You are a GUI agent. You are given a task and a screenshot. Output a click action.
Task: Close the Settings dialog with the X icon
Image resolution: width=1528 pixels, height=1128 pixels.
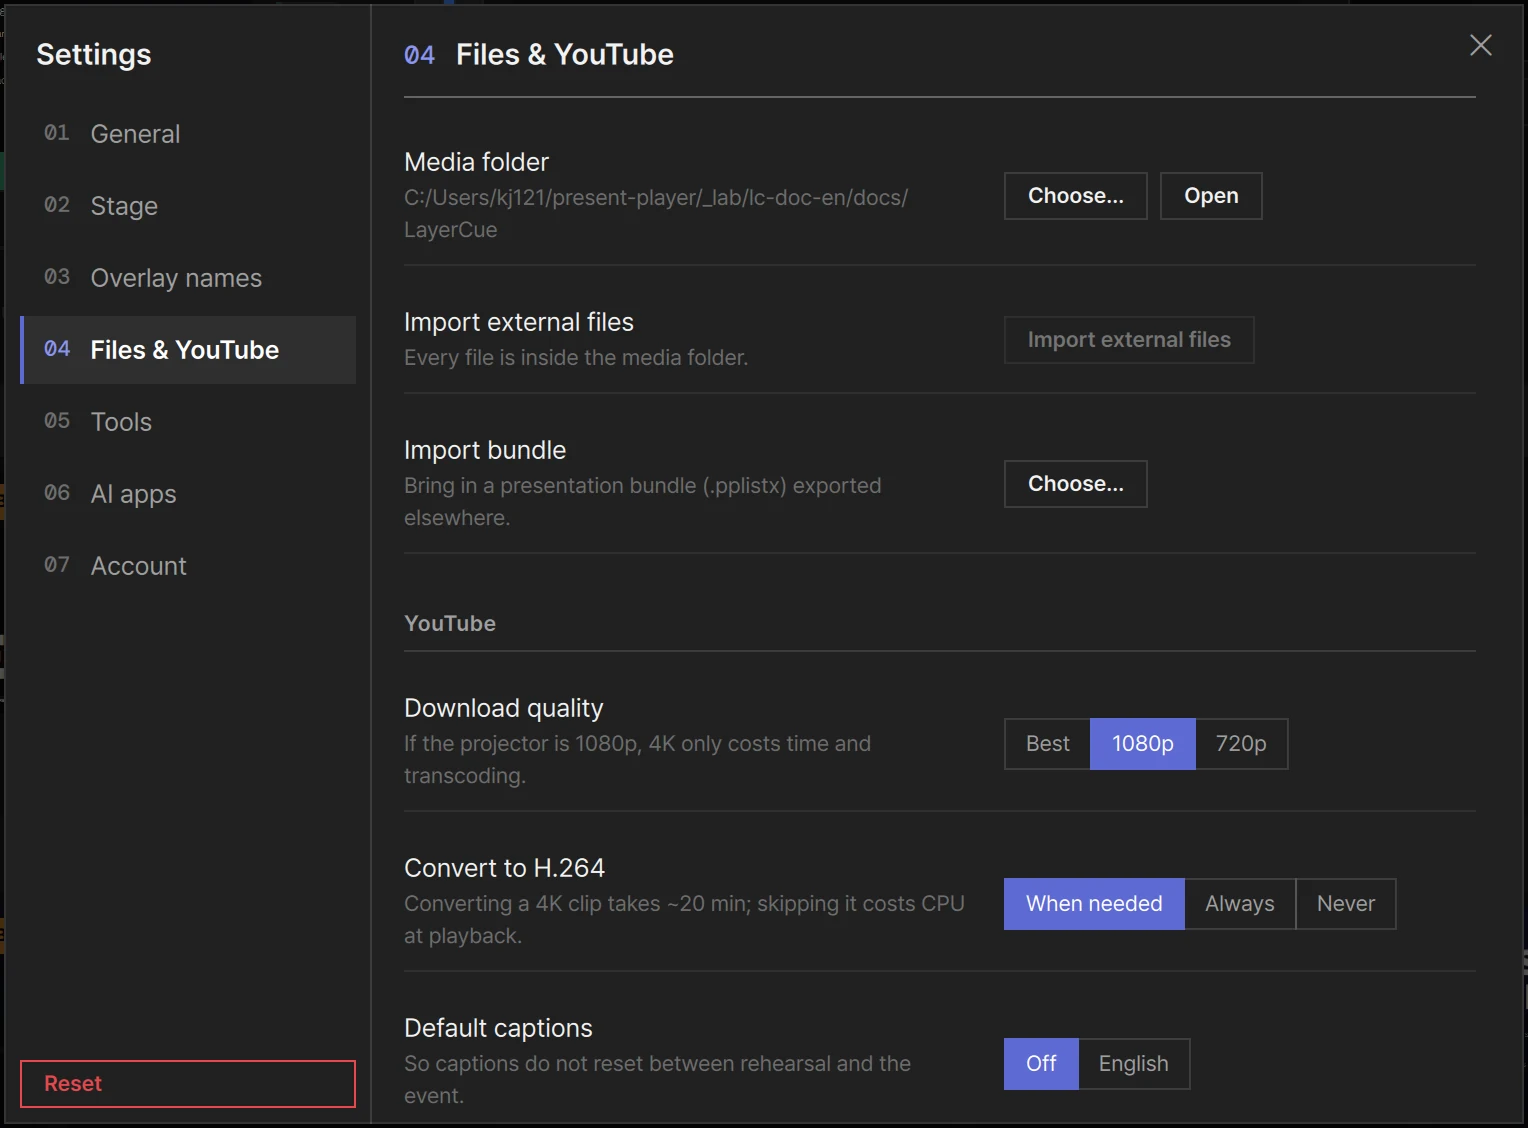pyautogui.click(x=1480, y=45)
